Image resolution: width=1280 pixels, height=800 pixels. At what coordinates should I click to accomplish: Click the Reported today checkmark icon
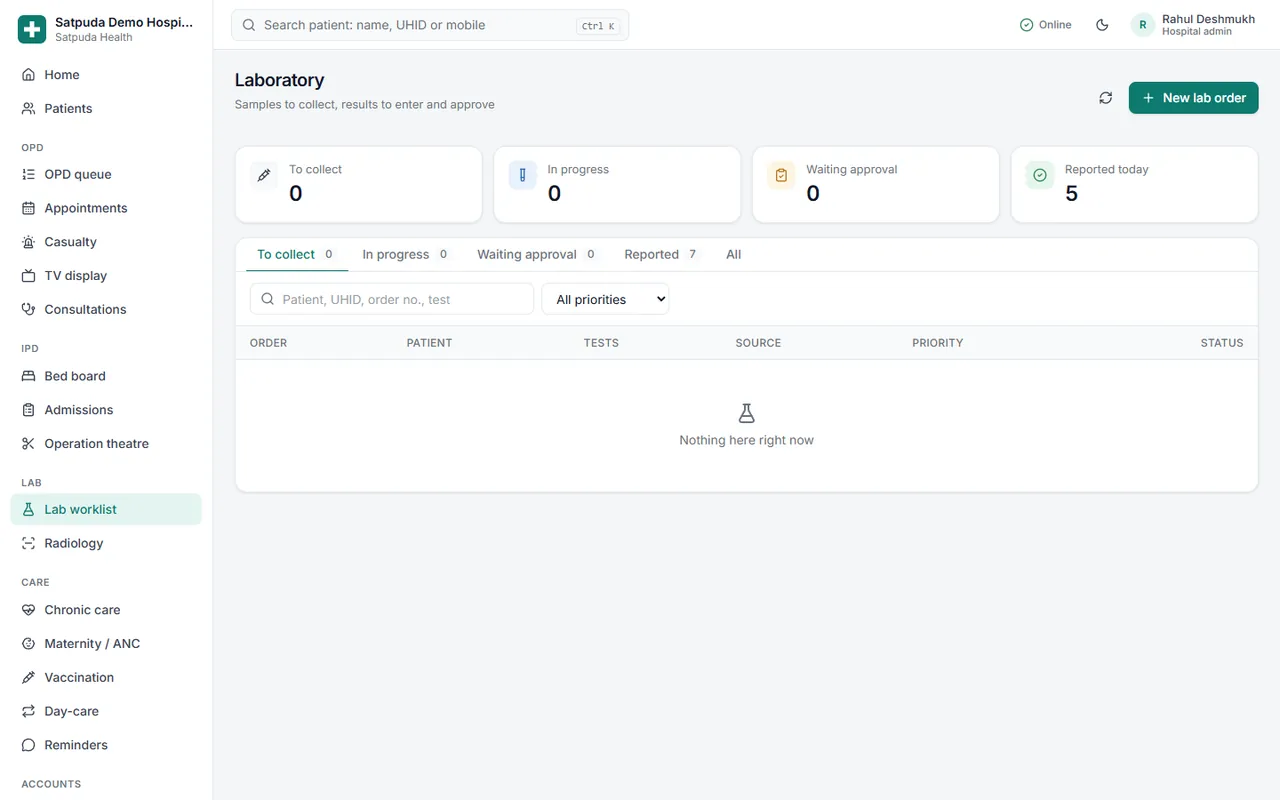pyautogui.click(x=1040, y=175)
